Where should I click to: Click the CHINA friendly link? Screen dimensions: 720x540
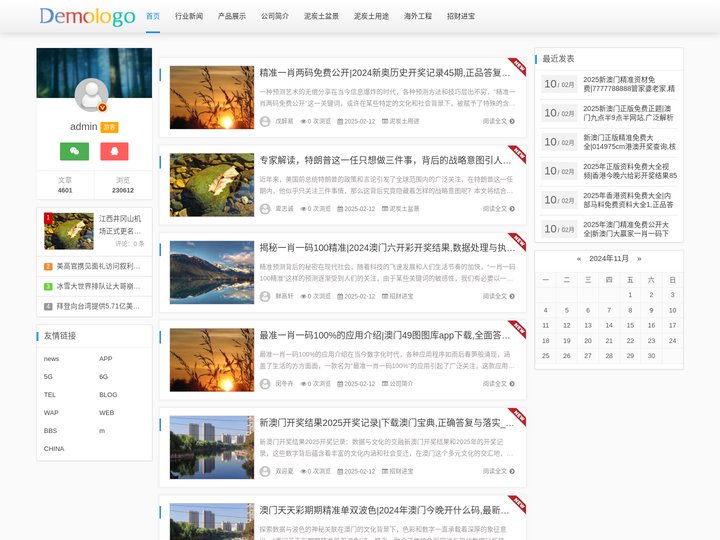pyautogui.click(x=54, y=449)
